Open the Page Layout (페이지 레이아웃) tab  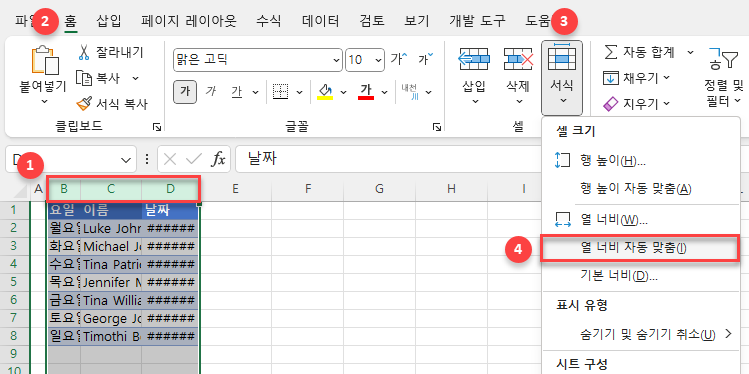point(189,21)
